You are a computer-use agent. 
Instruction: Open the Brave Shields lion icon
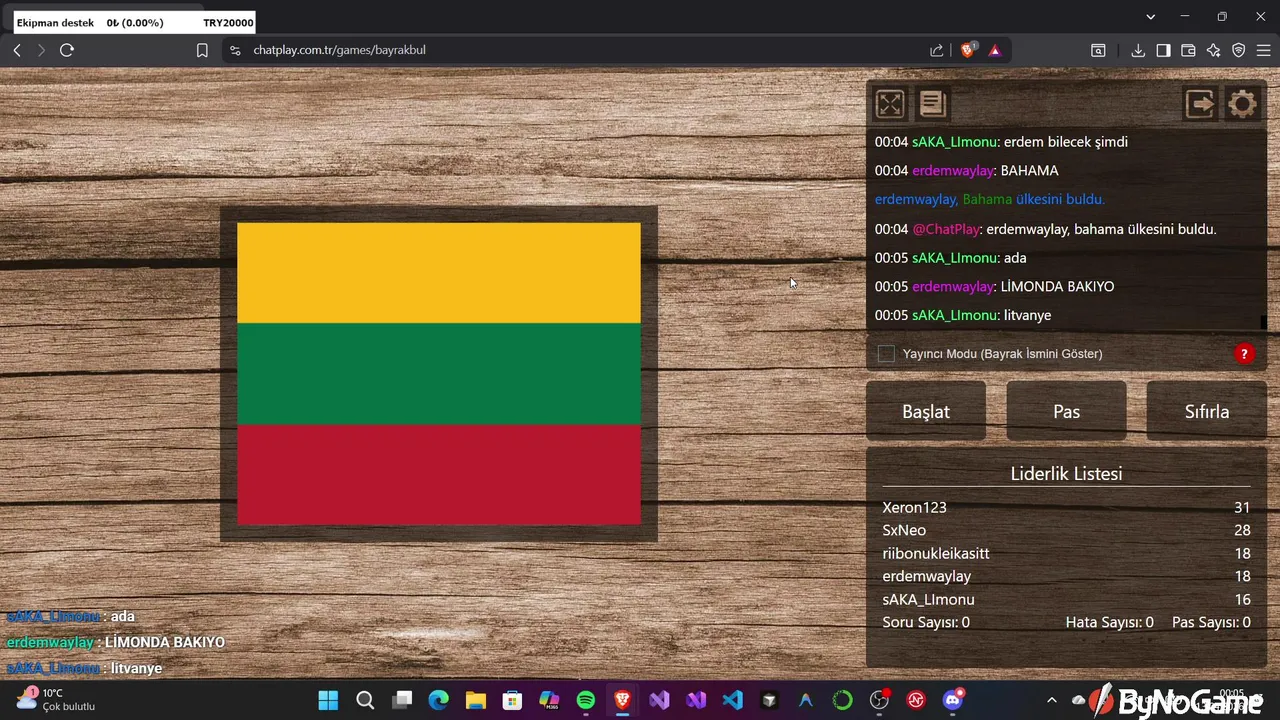[967, 50]
